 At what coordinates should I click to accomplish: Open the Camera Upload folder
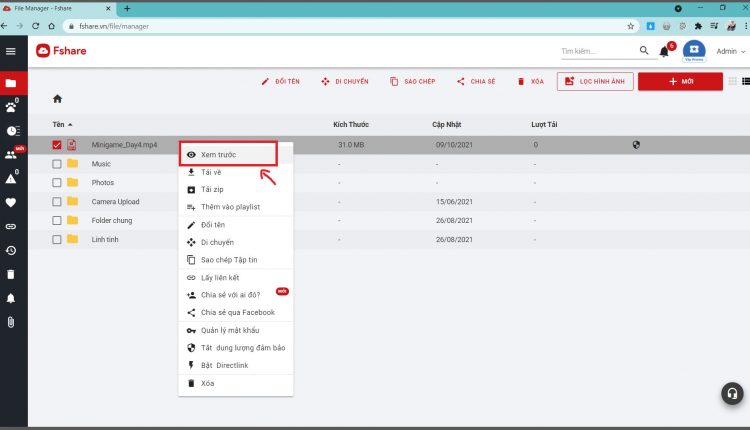pos(115,202)
